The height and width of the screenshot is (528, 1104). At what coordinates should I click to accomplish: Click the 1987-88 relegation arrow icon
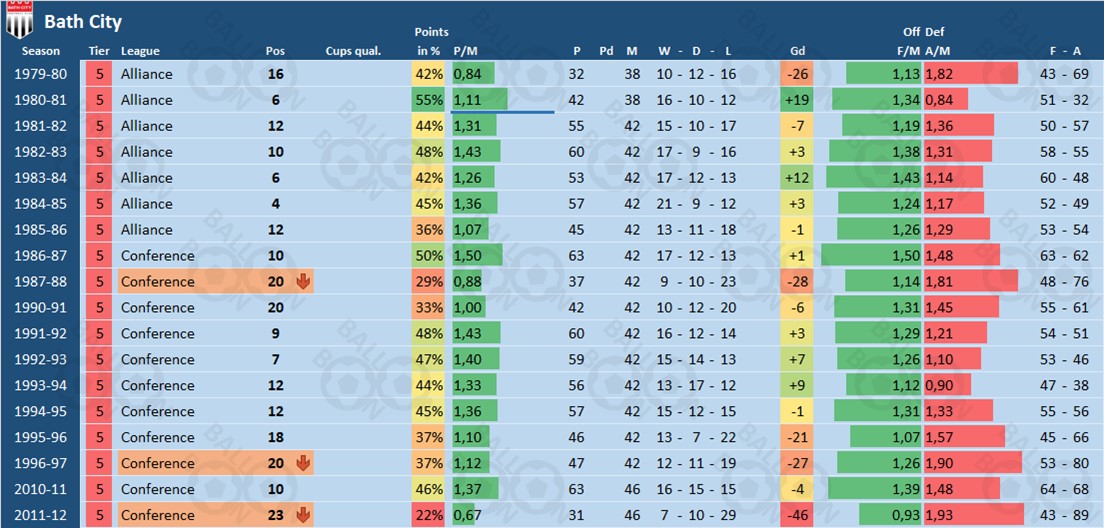304,282
